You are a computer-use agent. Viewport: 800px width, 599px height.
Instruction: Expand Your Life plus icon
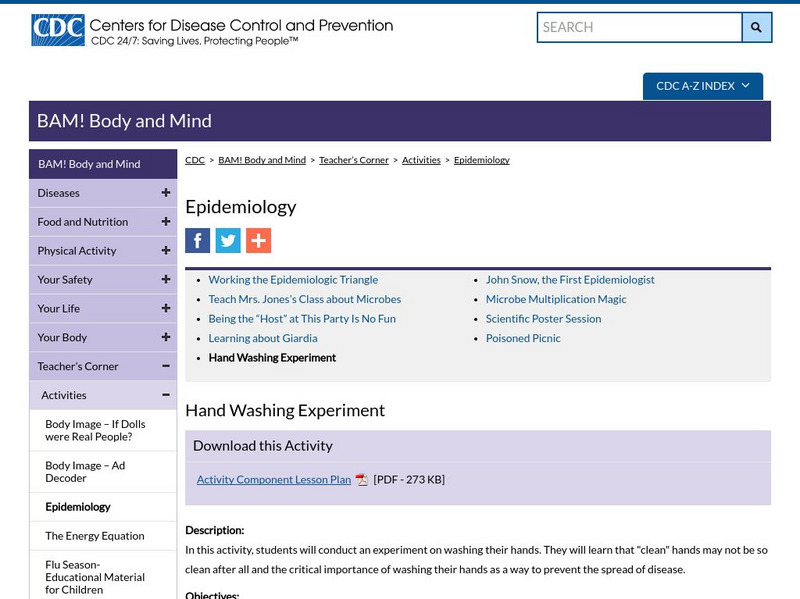166,308
